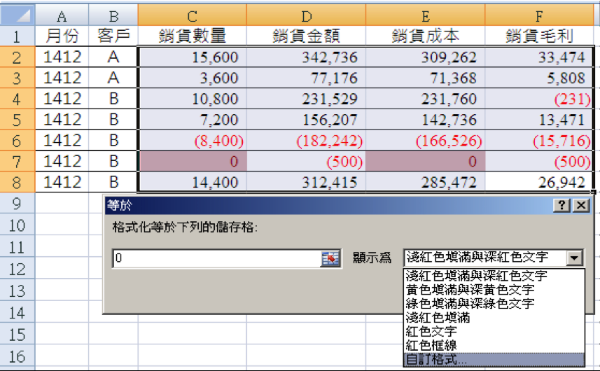Screen dimensions: 600x371
Task: Click cell with value 77,176
Action: (306, 78)
